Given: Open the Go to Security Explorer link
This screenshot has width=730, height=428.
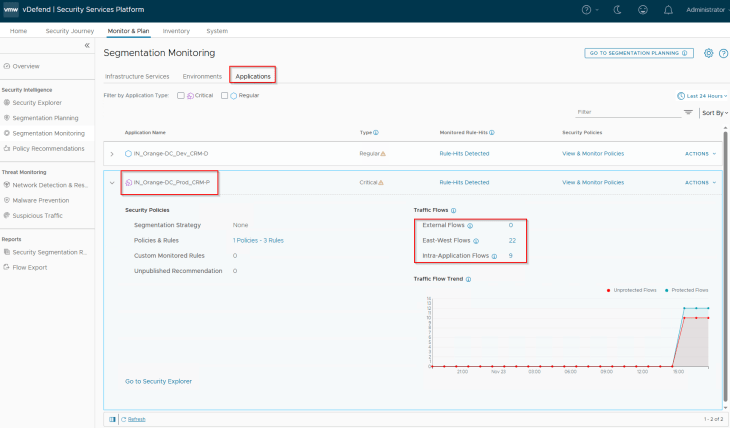Looking at the screenshot, I should tap(158, 381).
